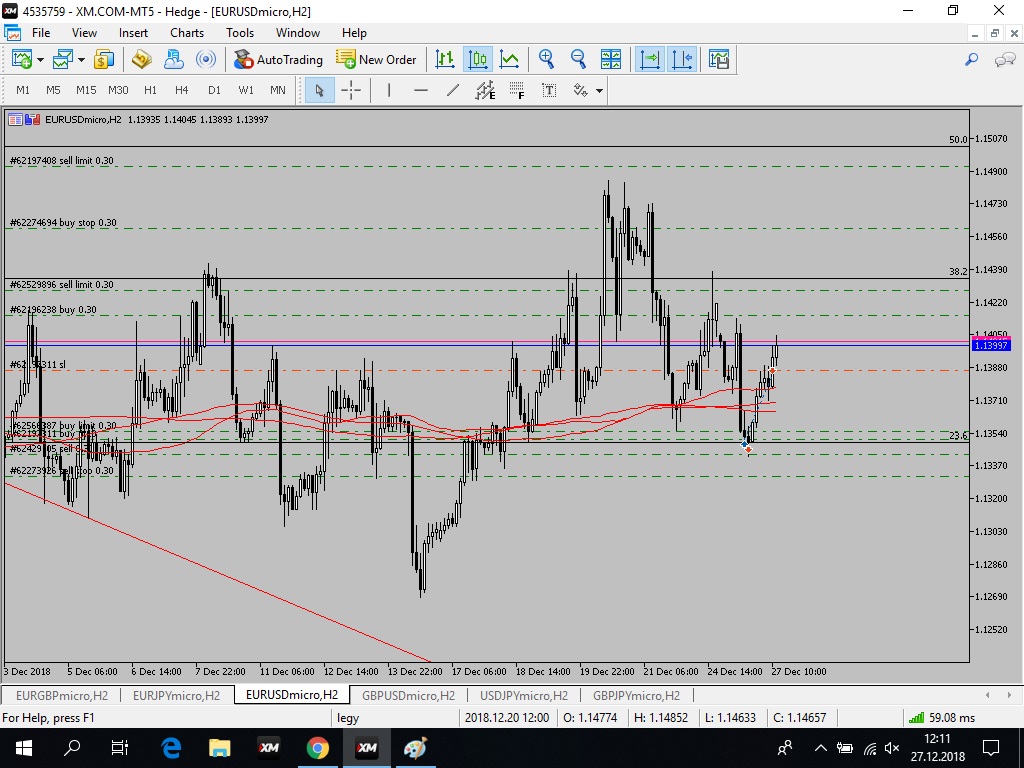Click the gold money stack toolbar icon
This screenshot has width=1024, height=768.
pos(142,59)
